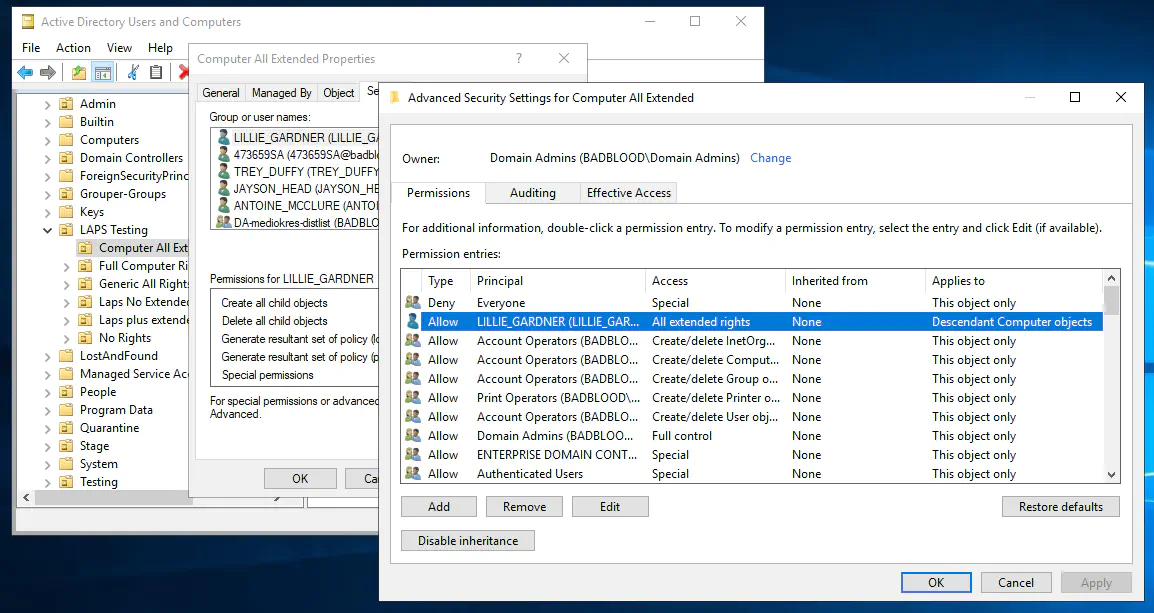
Task: Expand the Computers tree node
Action: [48, 140]
